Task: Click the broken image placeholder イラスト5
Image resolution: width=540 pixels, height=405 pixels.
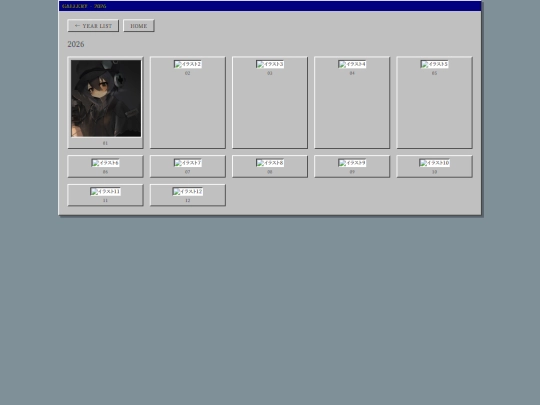Action: pos(434,64)
